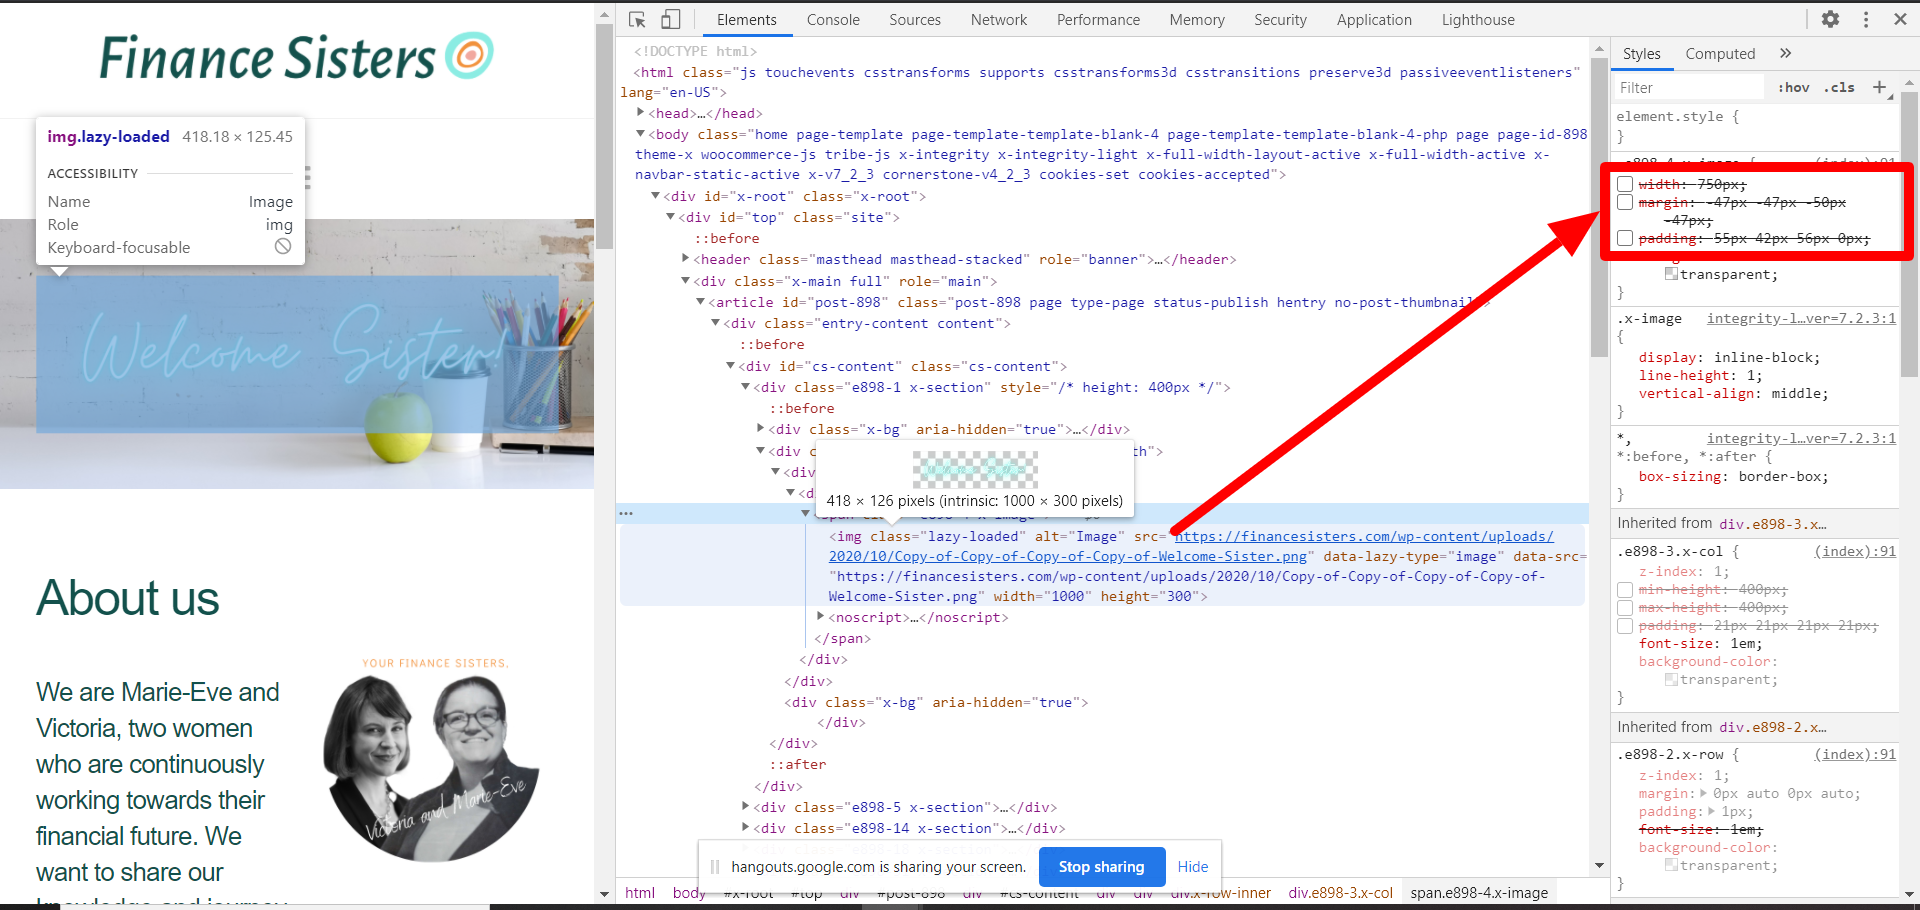Switch to the Console tab
Image resolution: width=1920 pixels, height=910 pixels.
click(833, 19)
